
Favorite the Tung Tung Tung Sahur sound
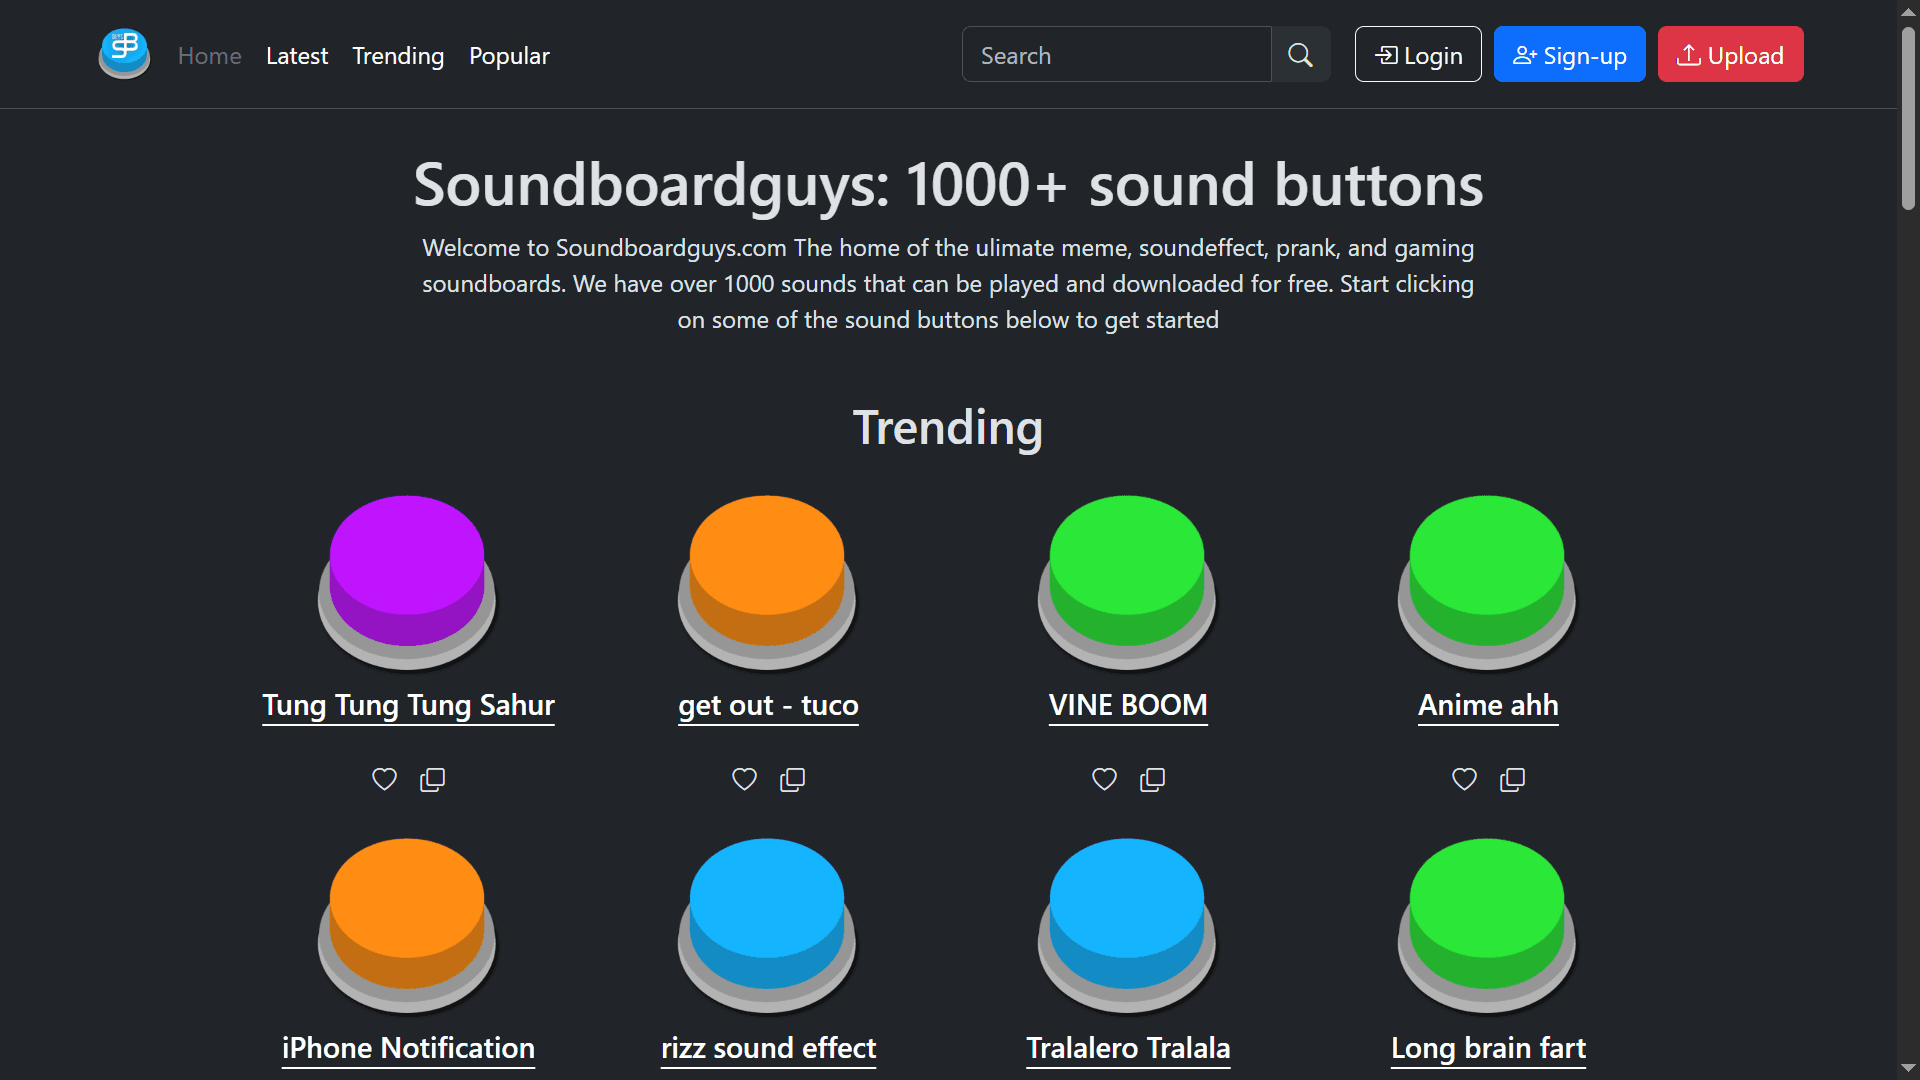[384, 779]
